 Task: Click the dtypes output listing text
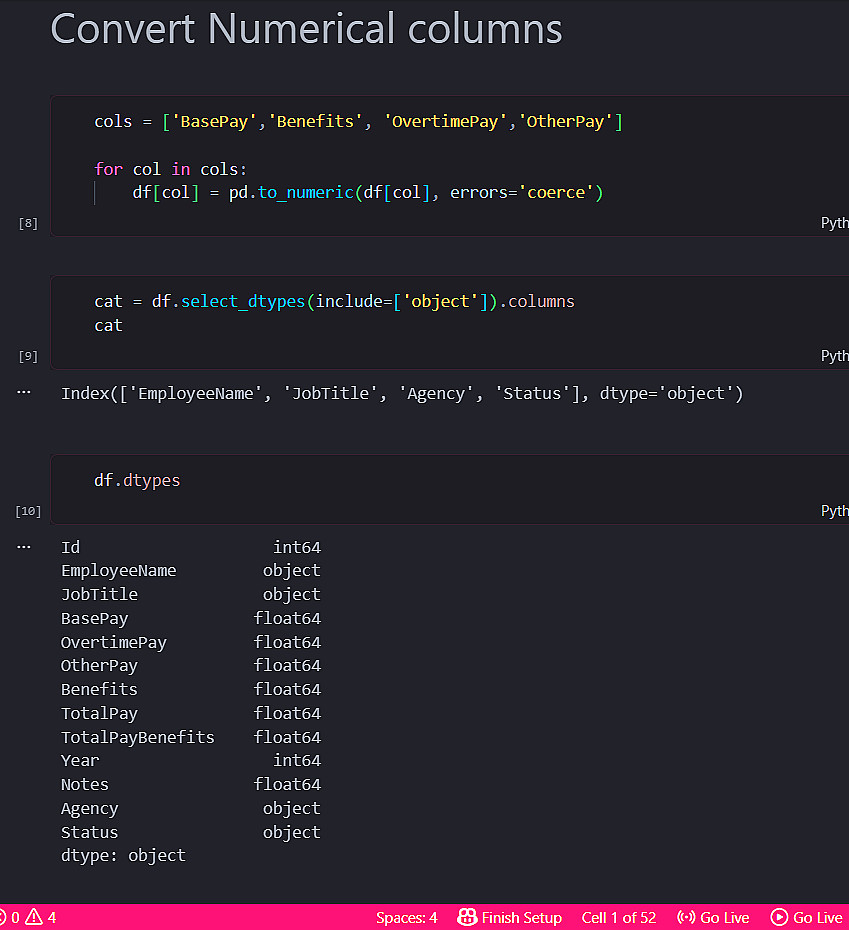pyautogui.click(x=190, y=701)
